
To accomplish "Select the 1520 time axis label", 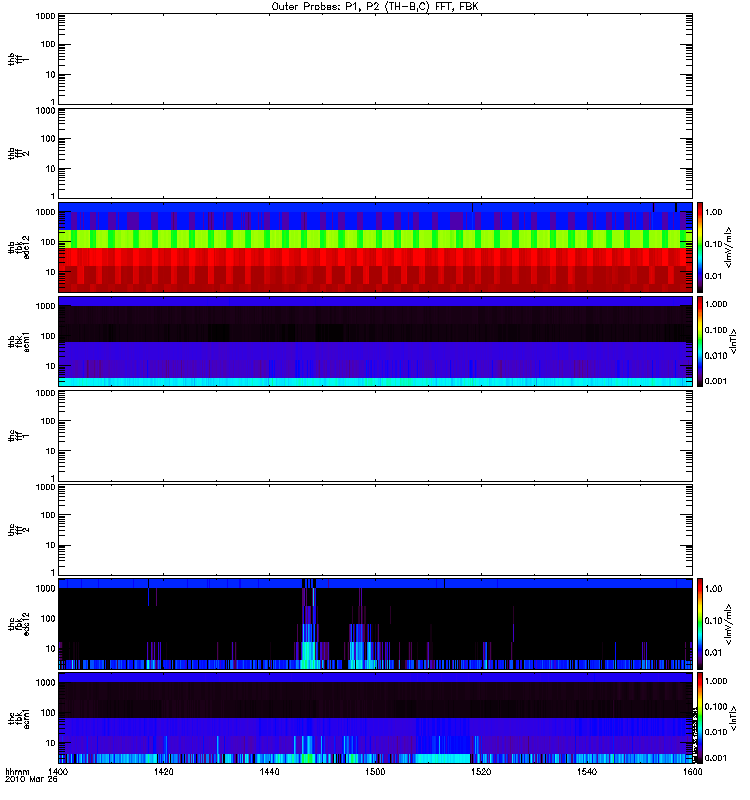I will (481, 771).
